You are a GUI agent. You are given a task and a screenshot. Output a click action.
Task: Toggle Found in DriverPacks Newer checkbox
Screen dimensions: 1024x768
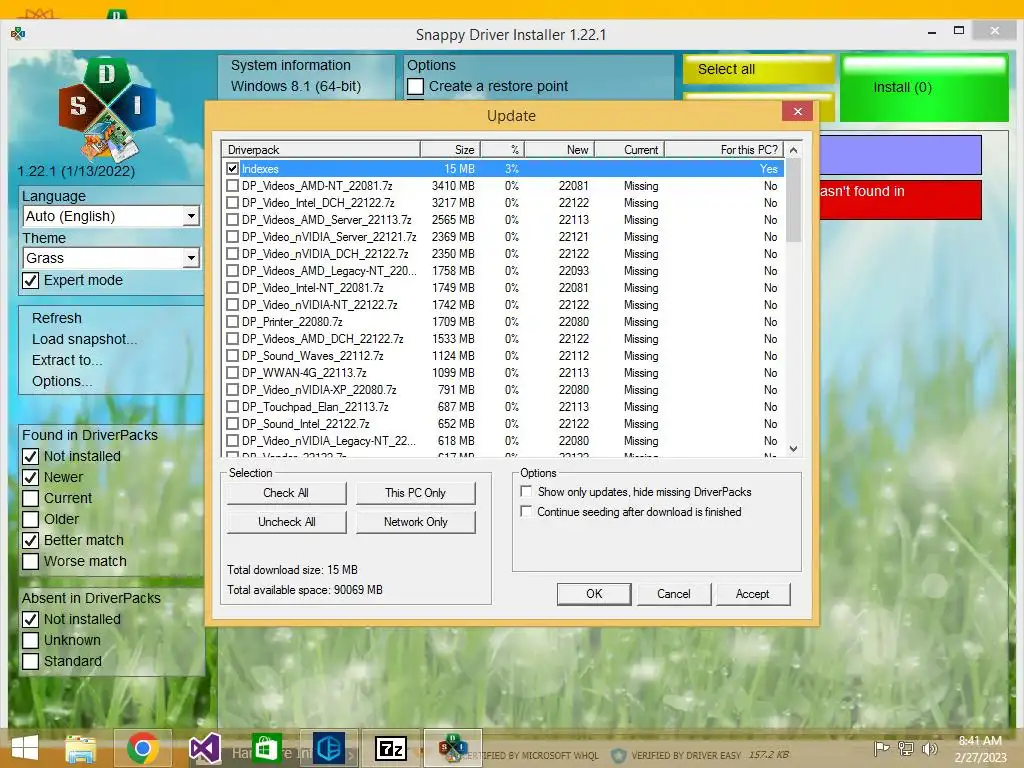click(x=31, y=477)
